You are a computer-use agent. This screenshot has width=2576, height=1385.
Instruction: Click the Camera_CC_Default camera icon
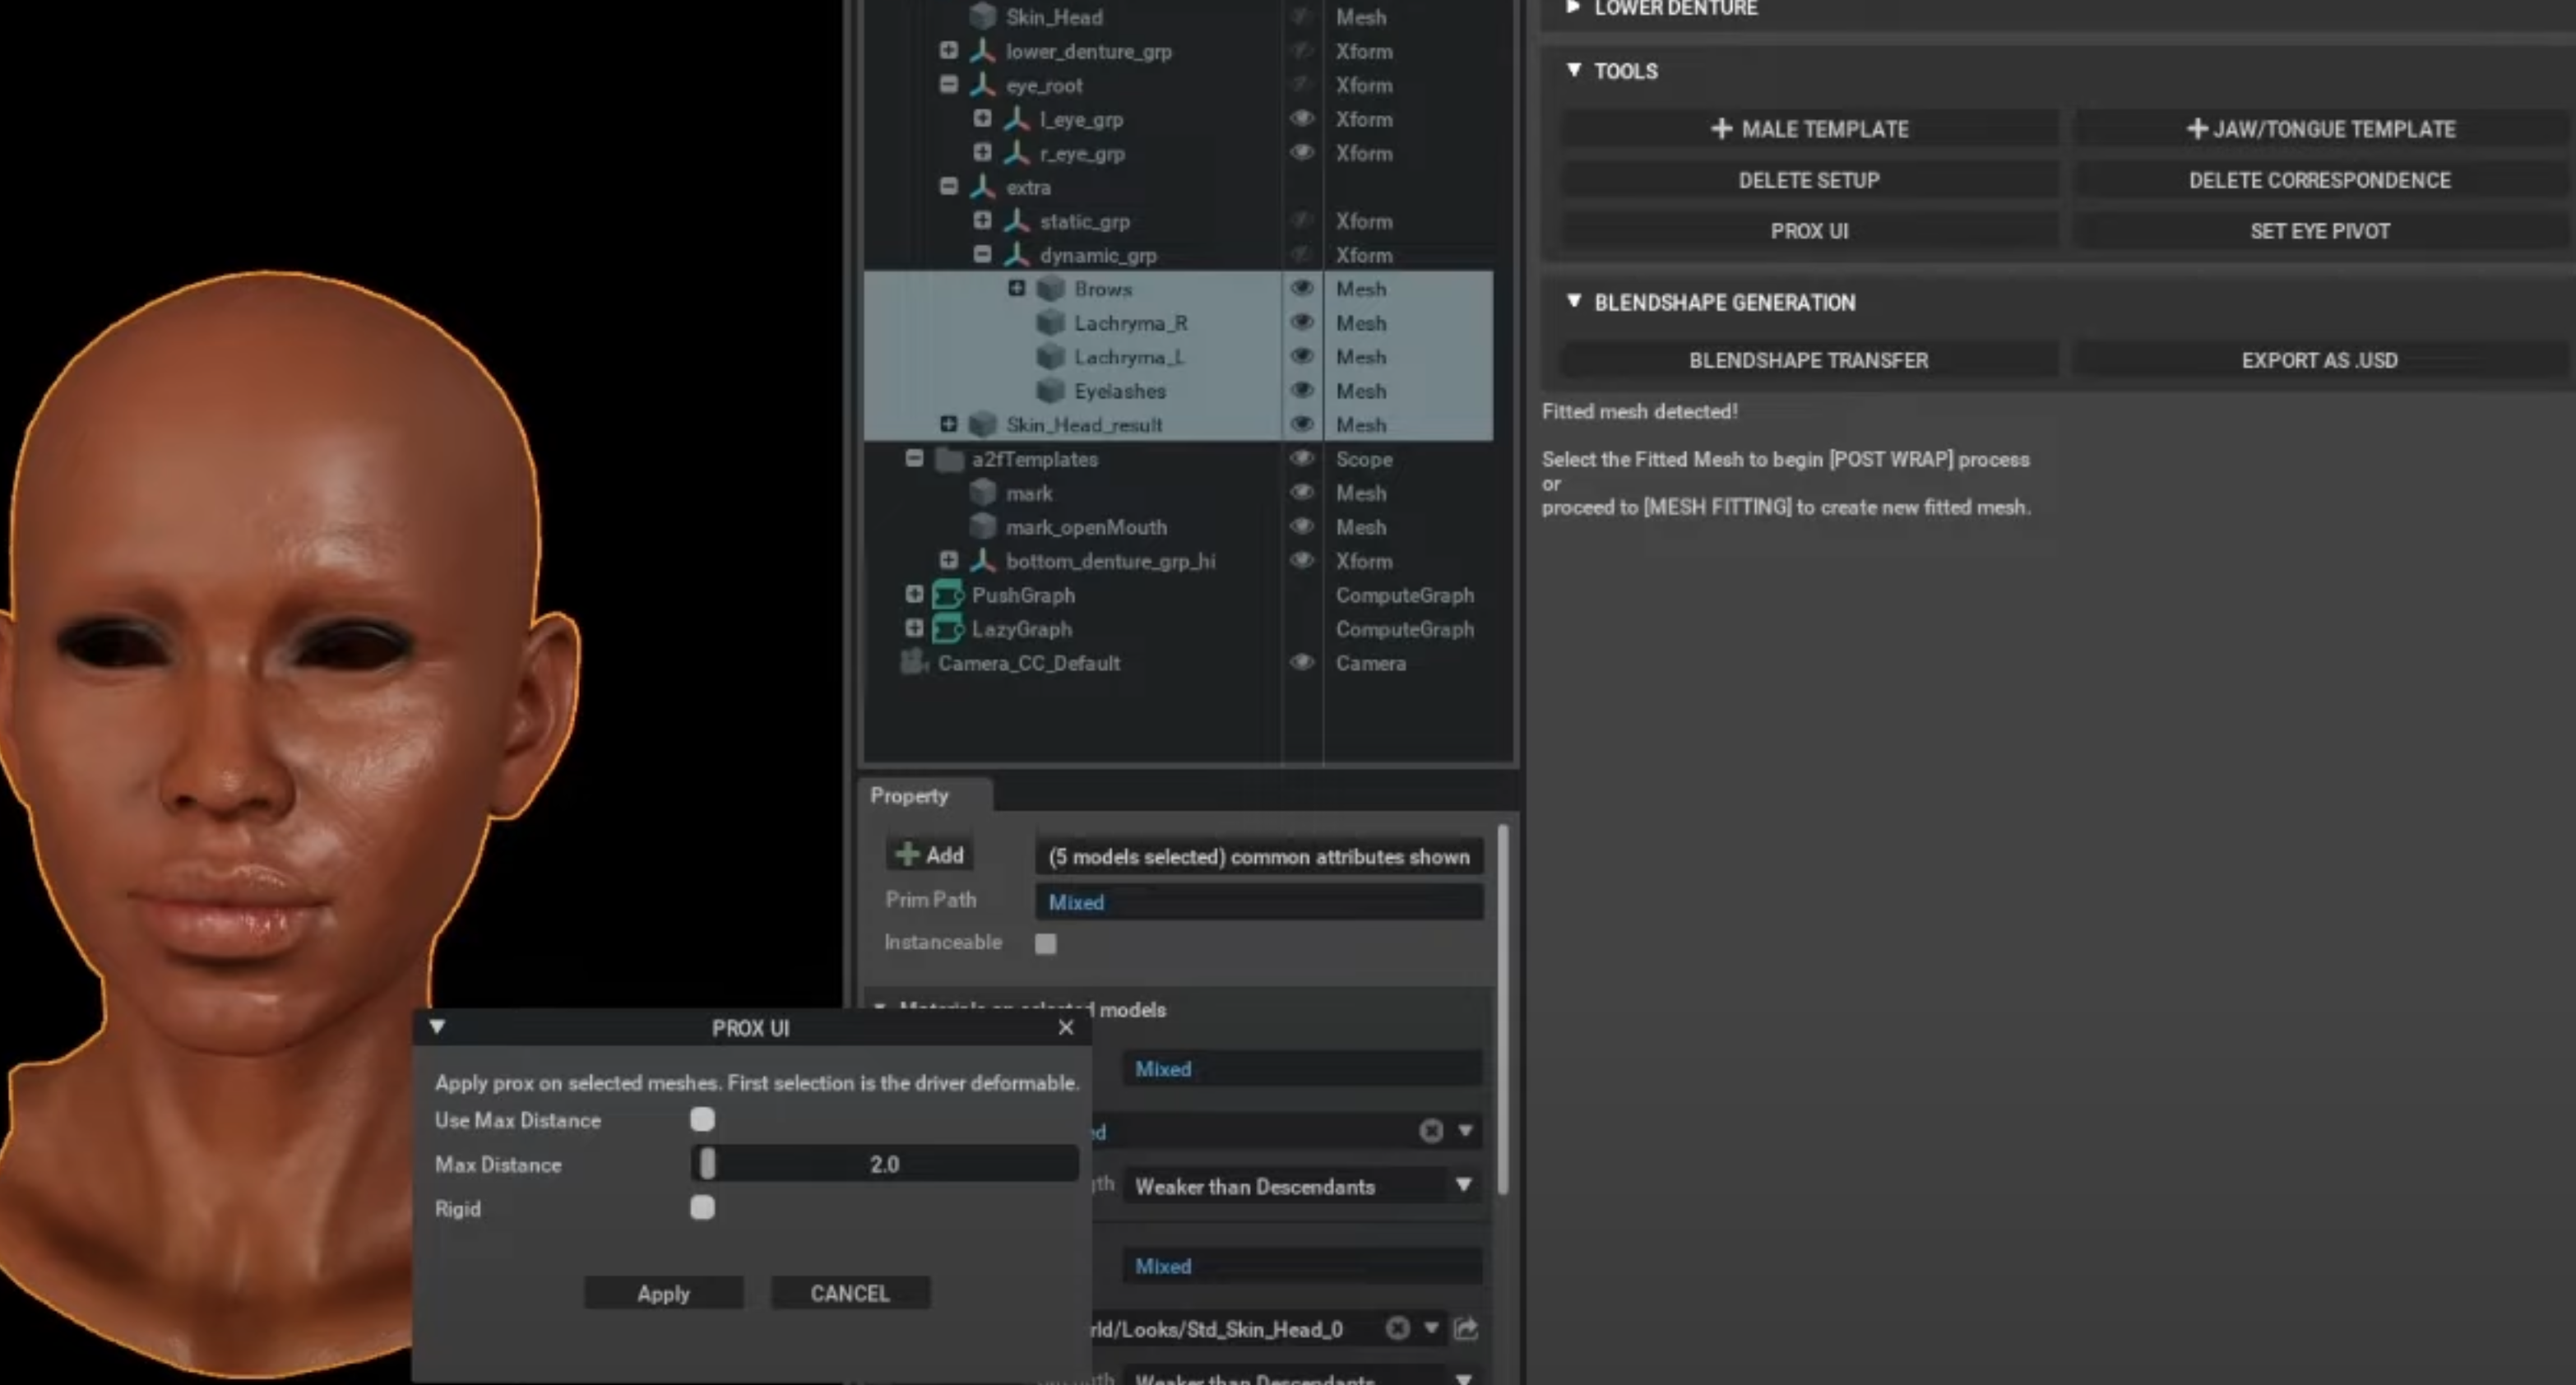913,663
